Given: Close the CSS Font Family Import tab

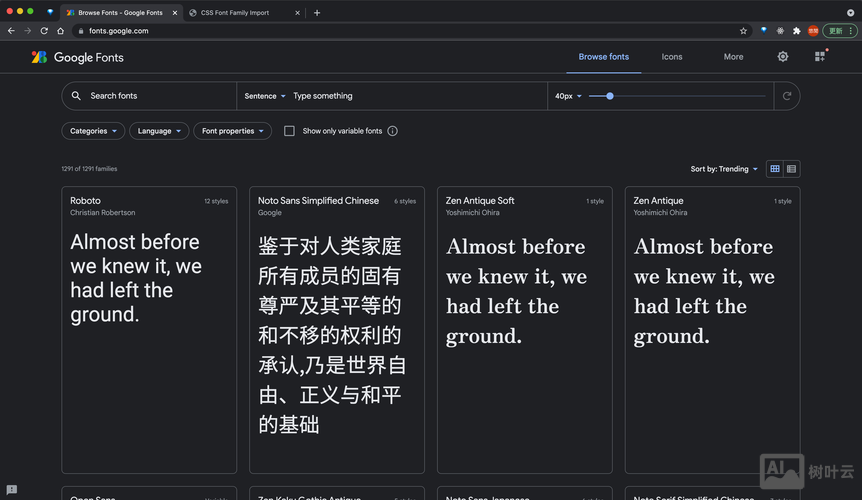Looking at the screenshot, I should pos(297,13).
